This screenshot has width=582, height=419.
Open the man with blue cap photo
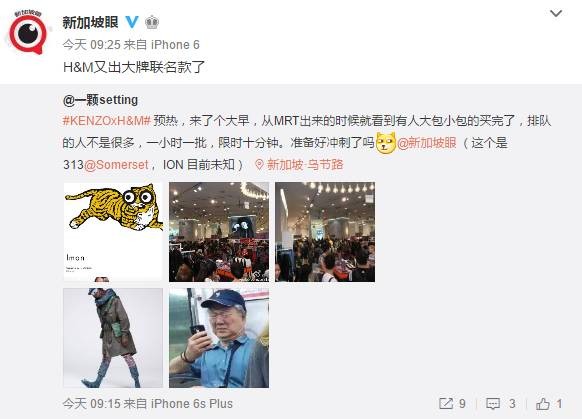tap(219, 338)
